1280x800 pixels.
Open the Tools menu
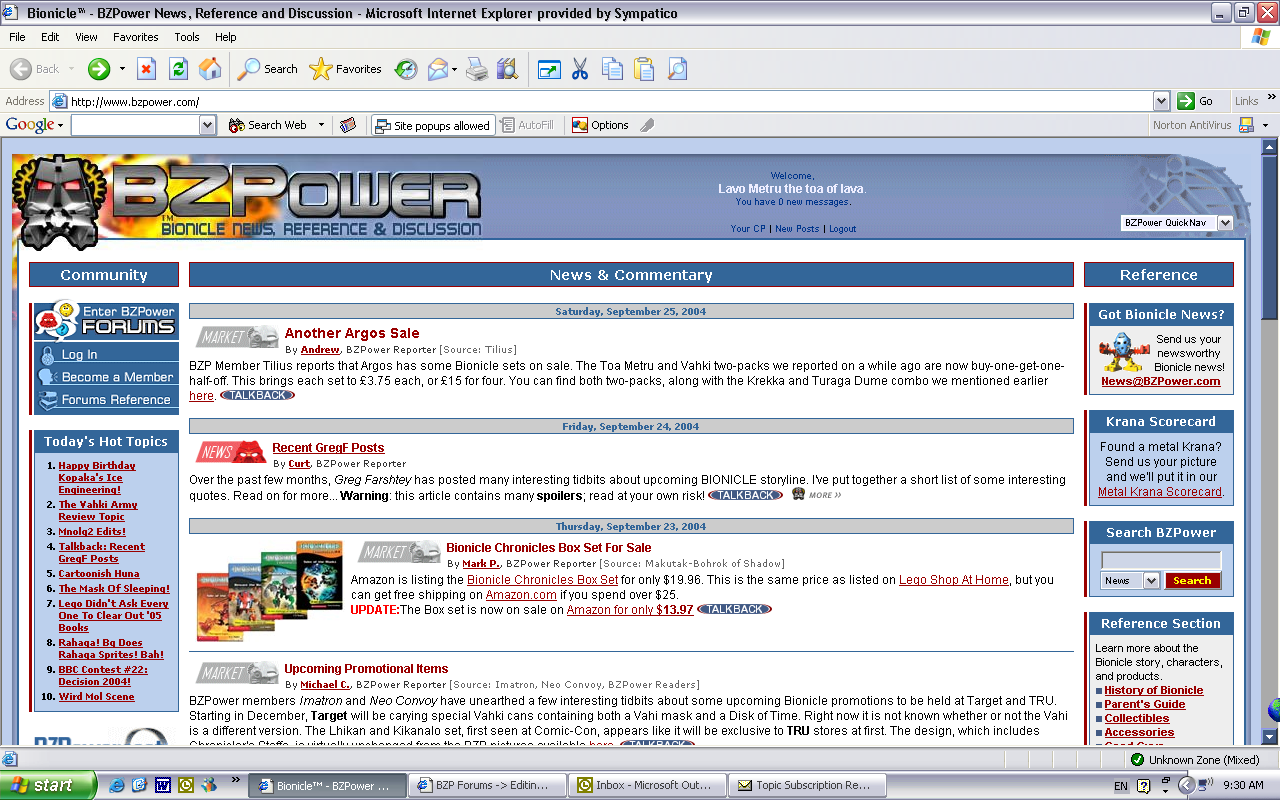[x=187, y=37]
